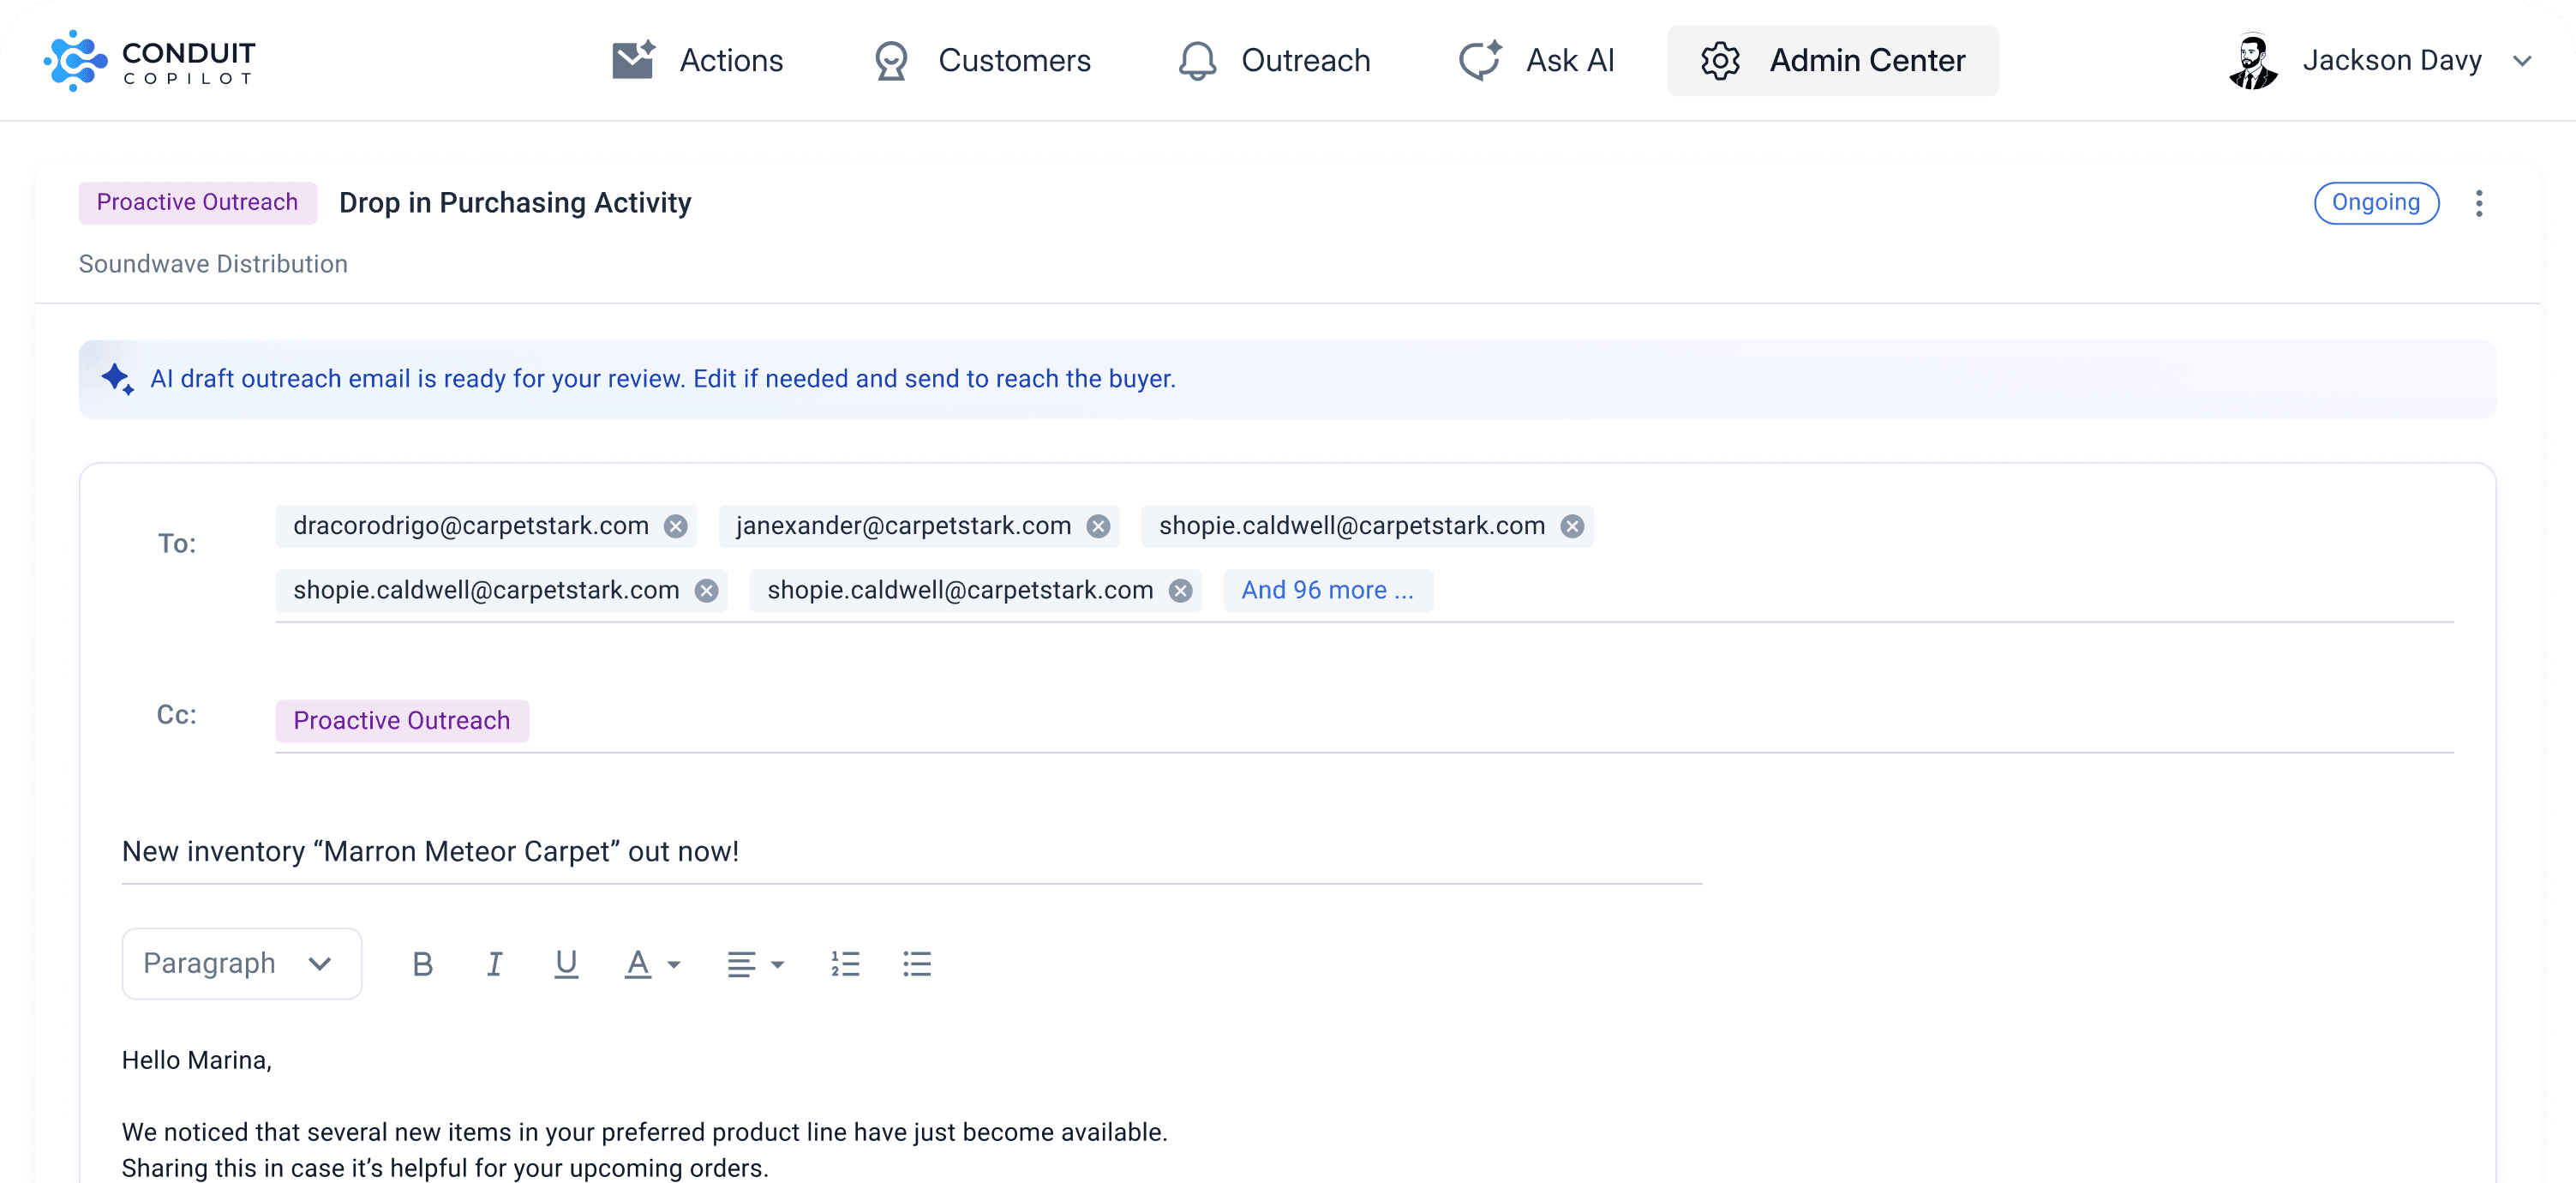The image size is (2576, 1183).
Task: Open the three-dot more options menu
Action: point(2478,203)
